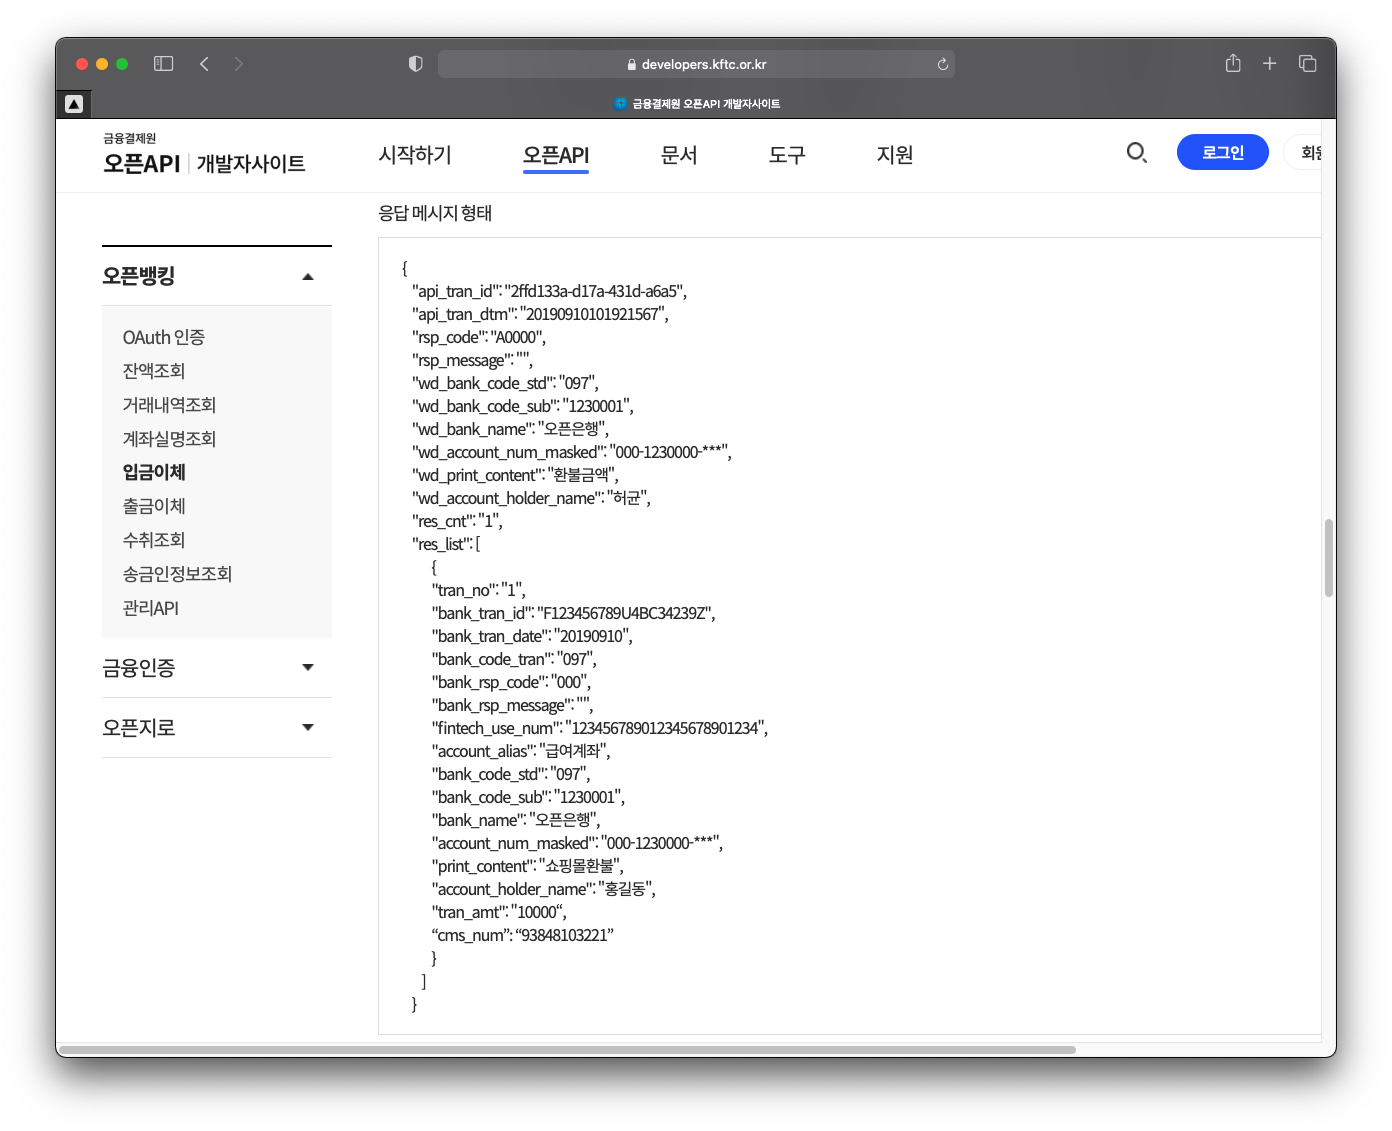This screenshot has width=1392, height=1131.
Task: Click the "account_alias":"급여계좌" line
Action: [x=521, y=751]
